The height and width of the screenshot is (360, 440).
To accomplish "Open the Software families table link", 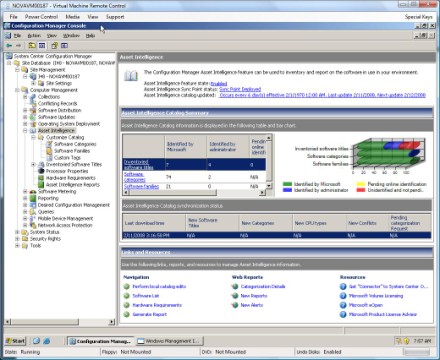I will click(x=141, y=186).
